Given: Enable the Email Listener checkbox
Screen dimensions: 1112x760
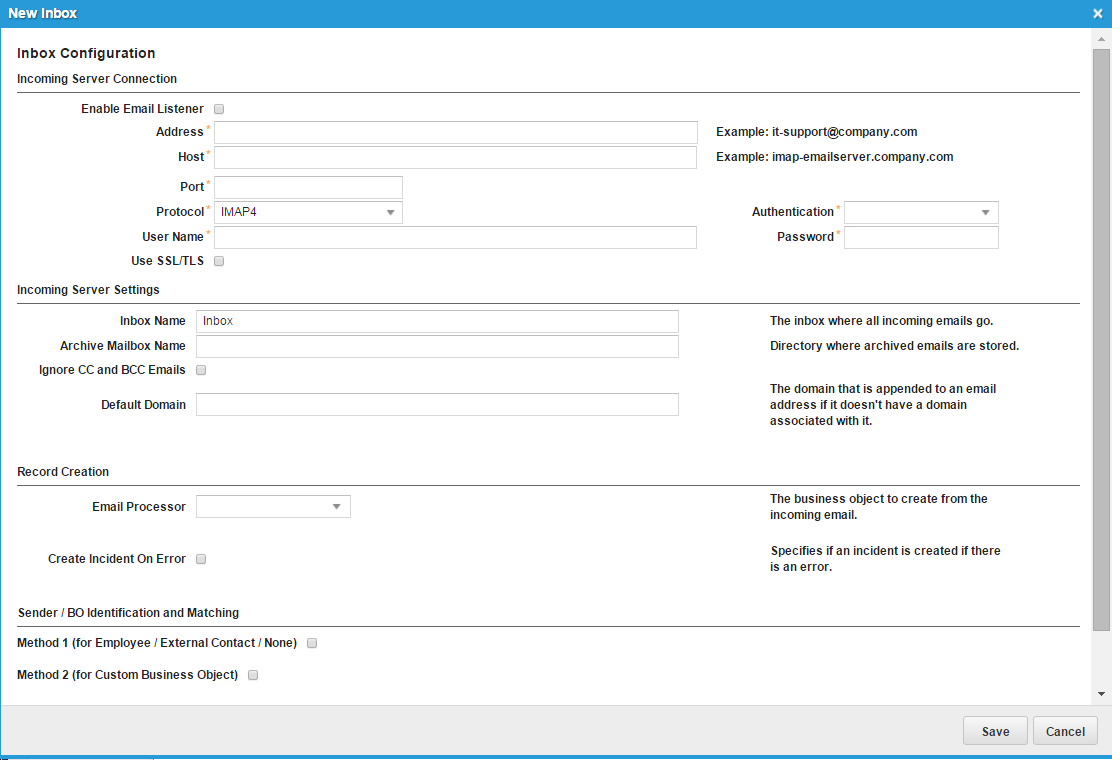Looking at the screenshot, I should (x=219, y=109).
